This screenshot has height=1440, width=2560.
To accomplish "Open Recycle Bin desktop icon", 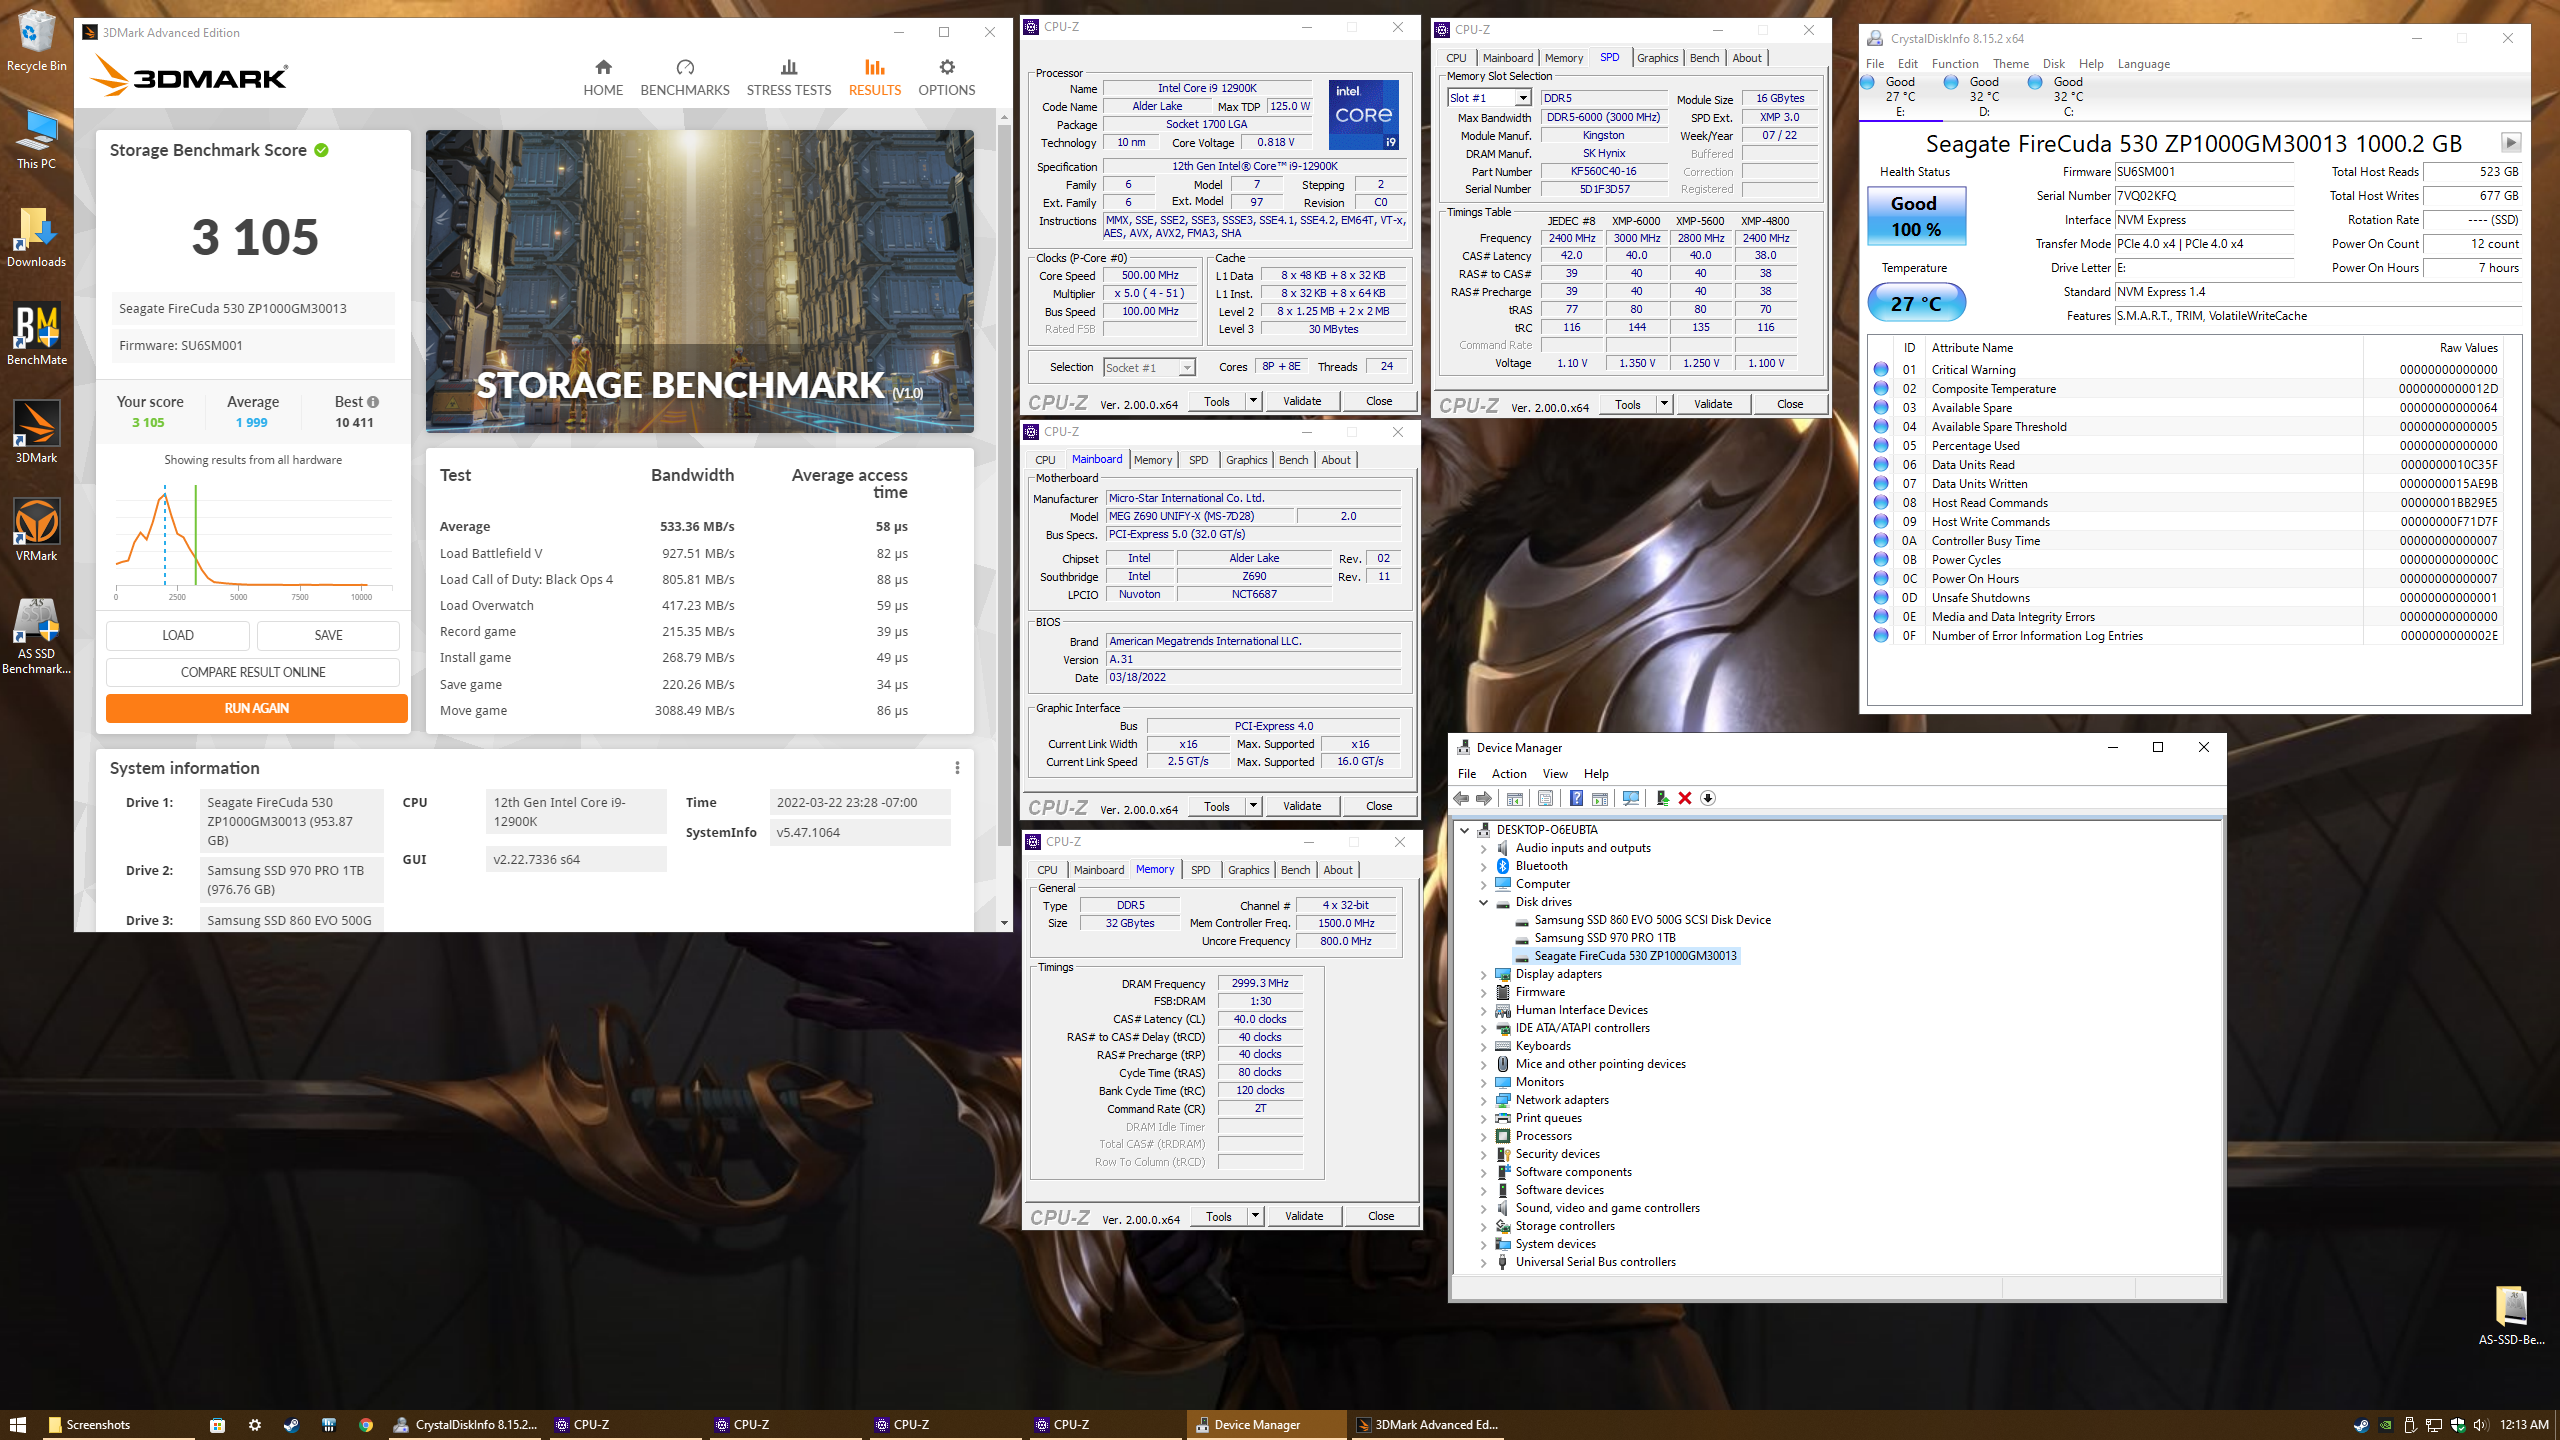I will click(x=36, y=41).
